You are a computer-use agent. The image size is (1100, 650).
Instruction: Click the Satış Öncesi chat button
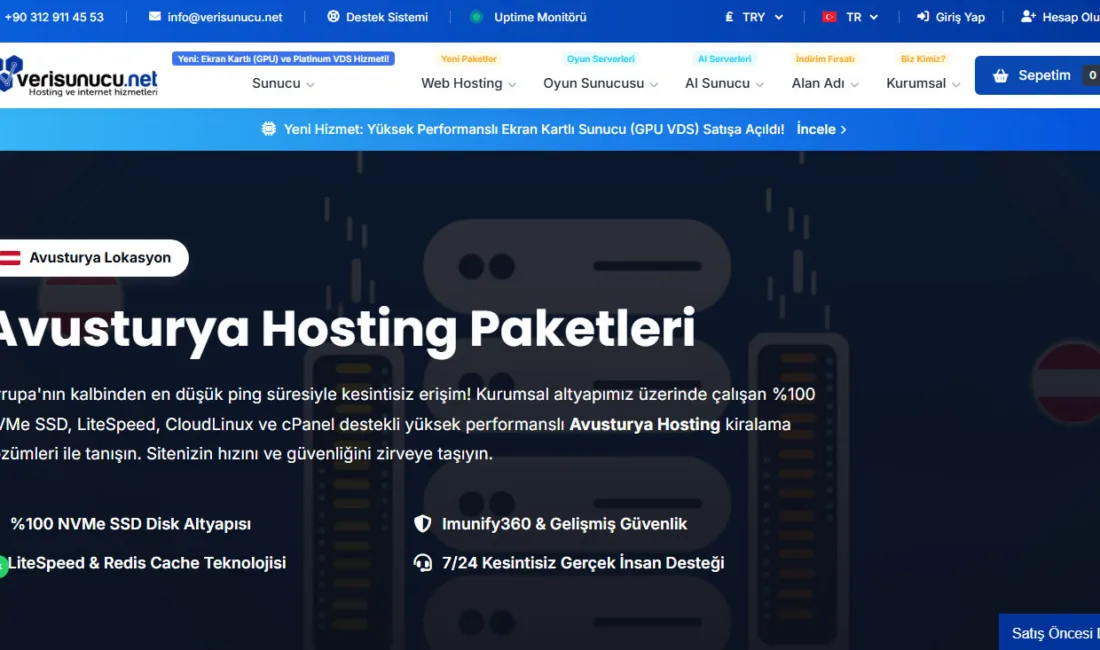(1049, 632)
